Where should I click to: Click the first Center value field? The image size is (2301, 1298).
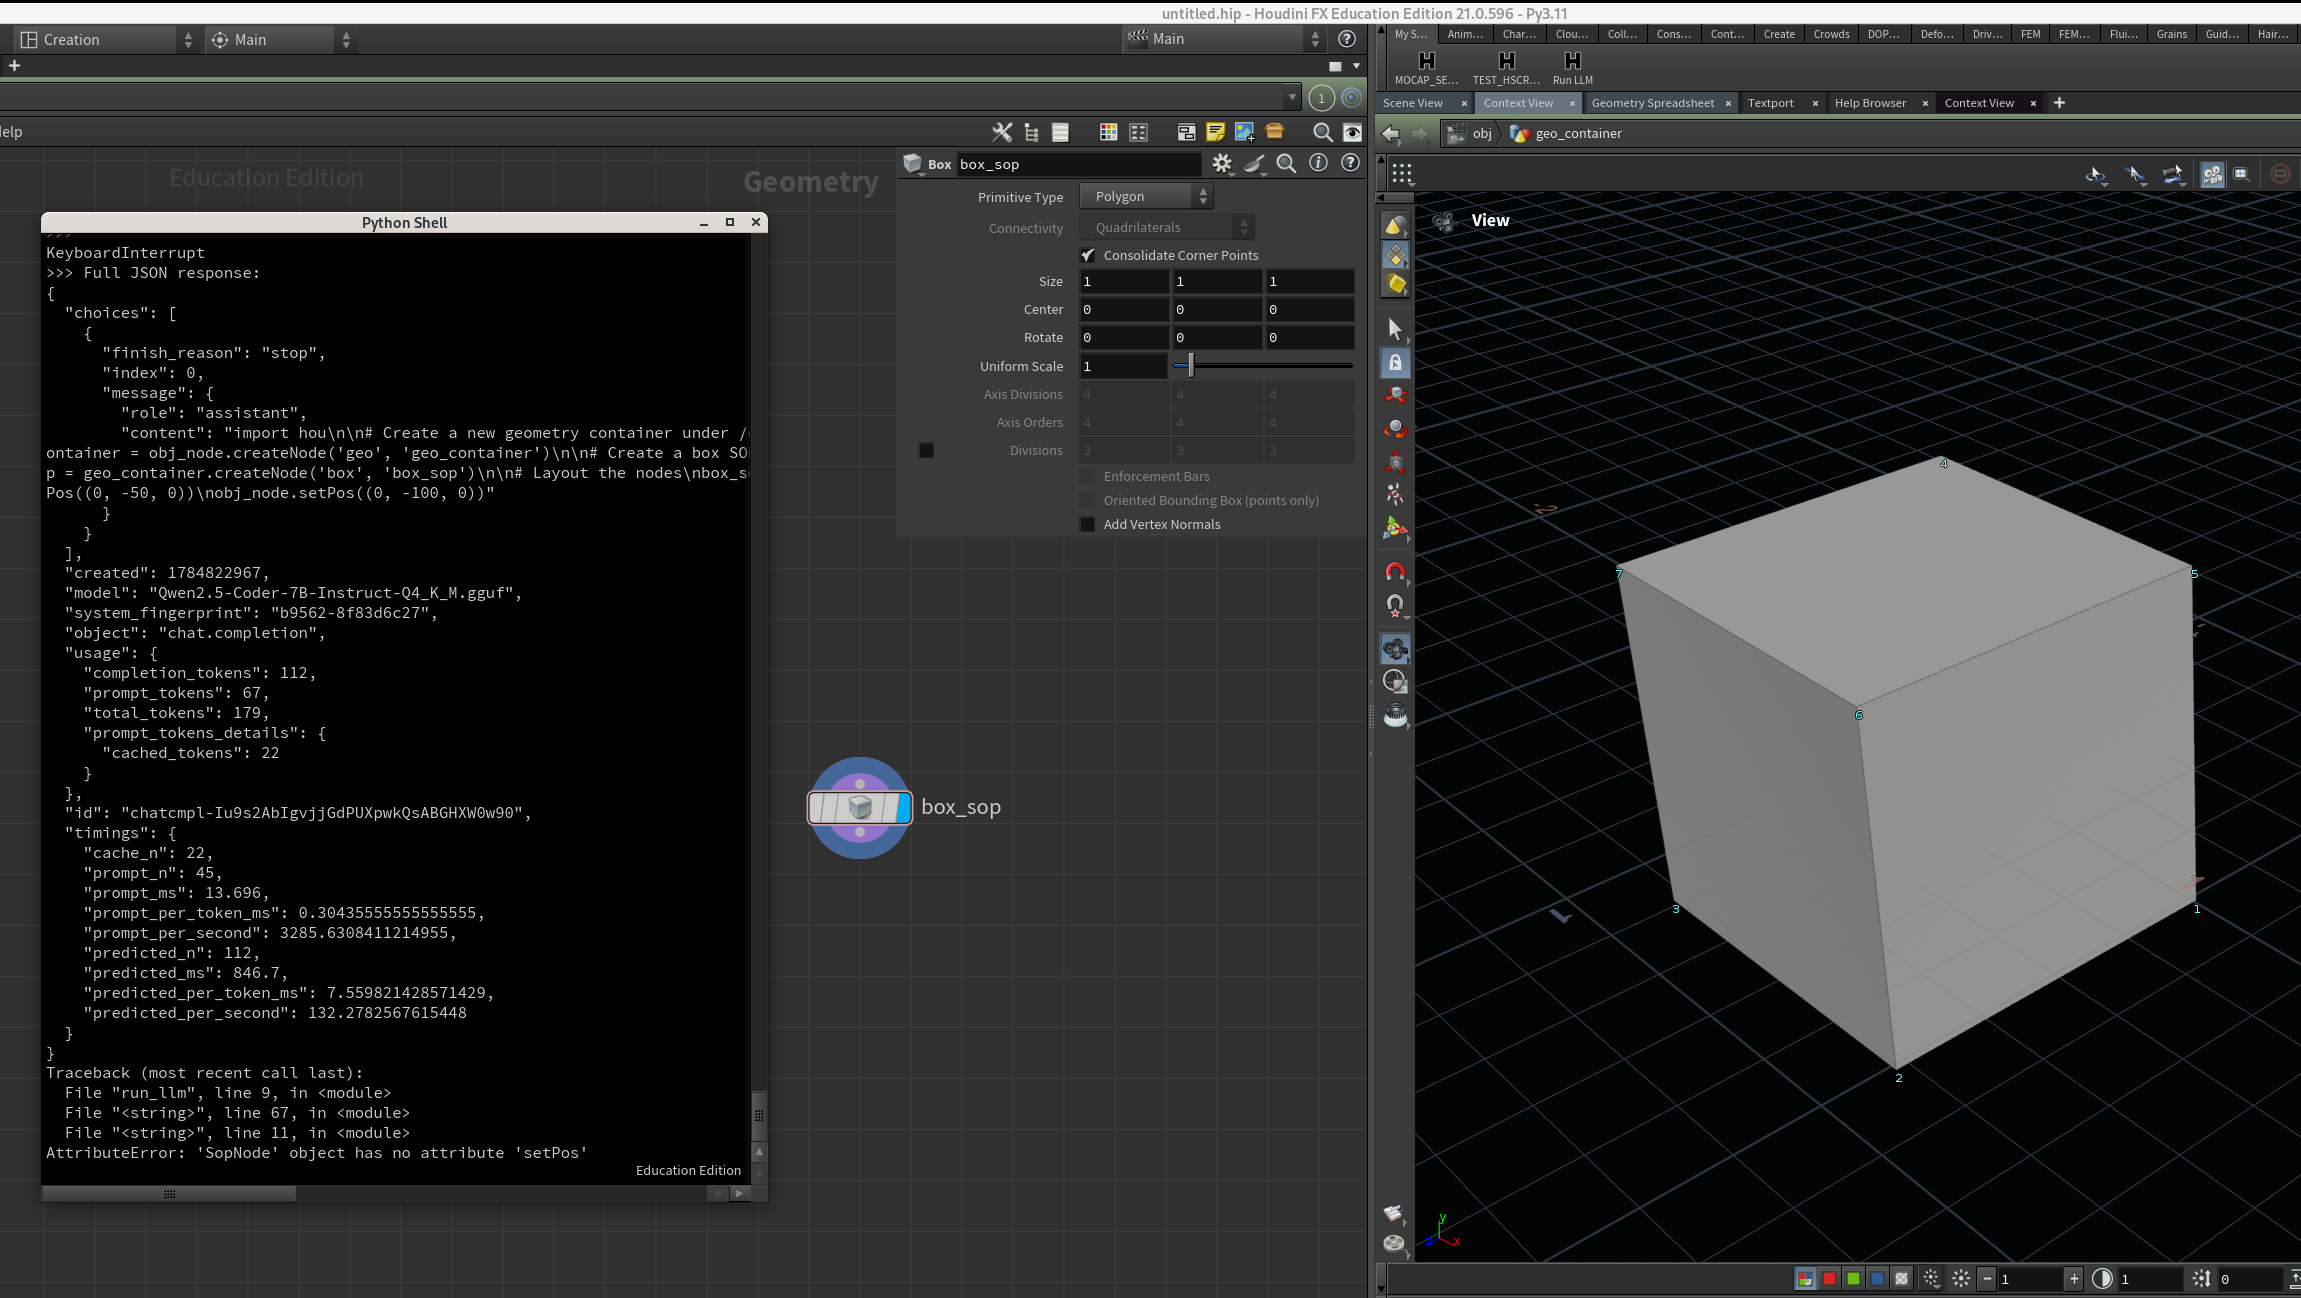click(1123, 309)
